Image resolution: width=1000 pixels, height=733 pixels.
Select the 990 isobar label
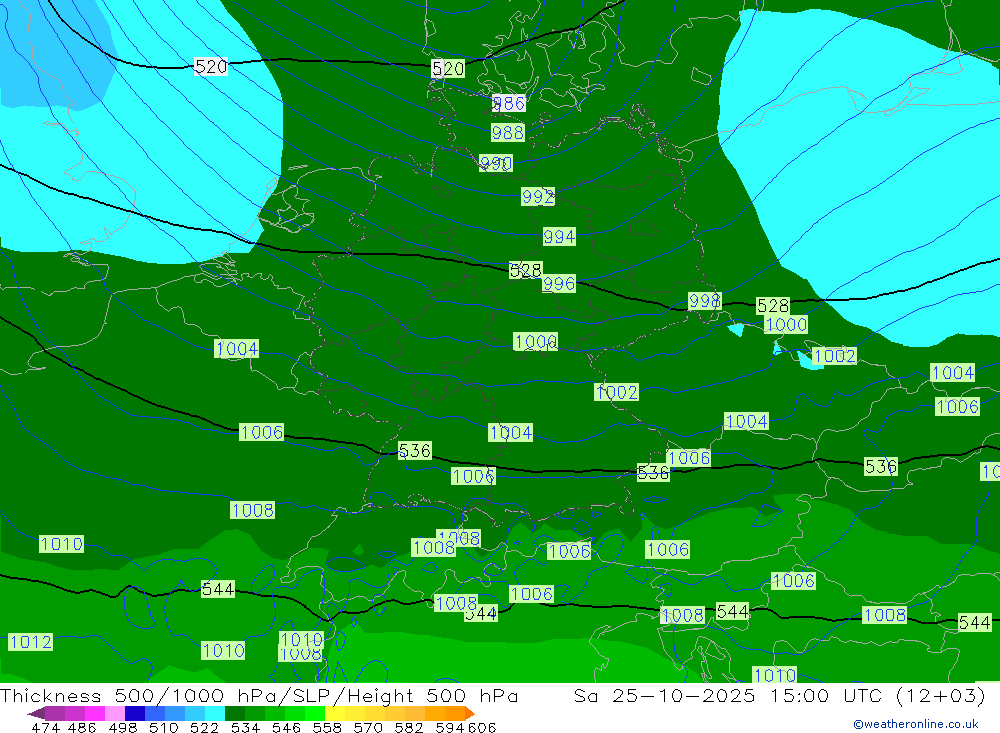[x=496, y=163]
